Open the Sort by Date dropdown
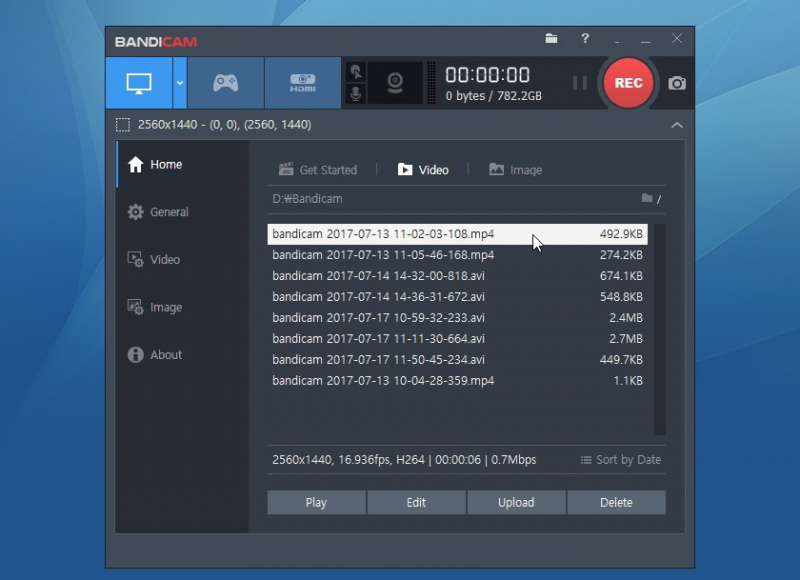The width and height of the screenshot is (800, 580). coord(620,460)
